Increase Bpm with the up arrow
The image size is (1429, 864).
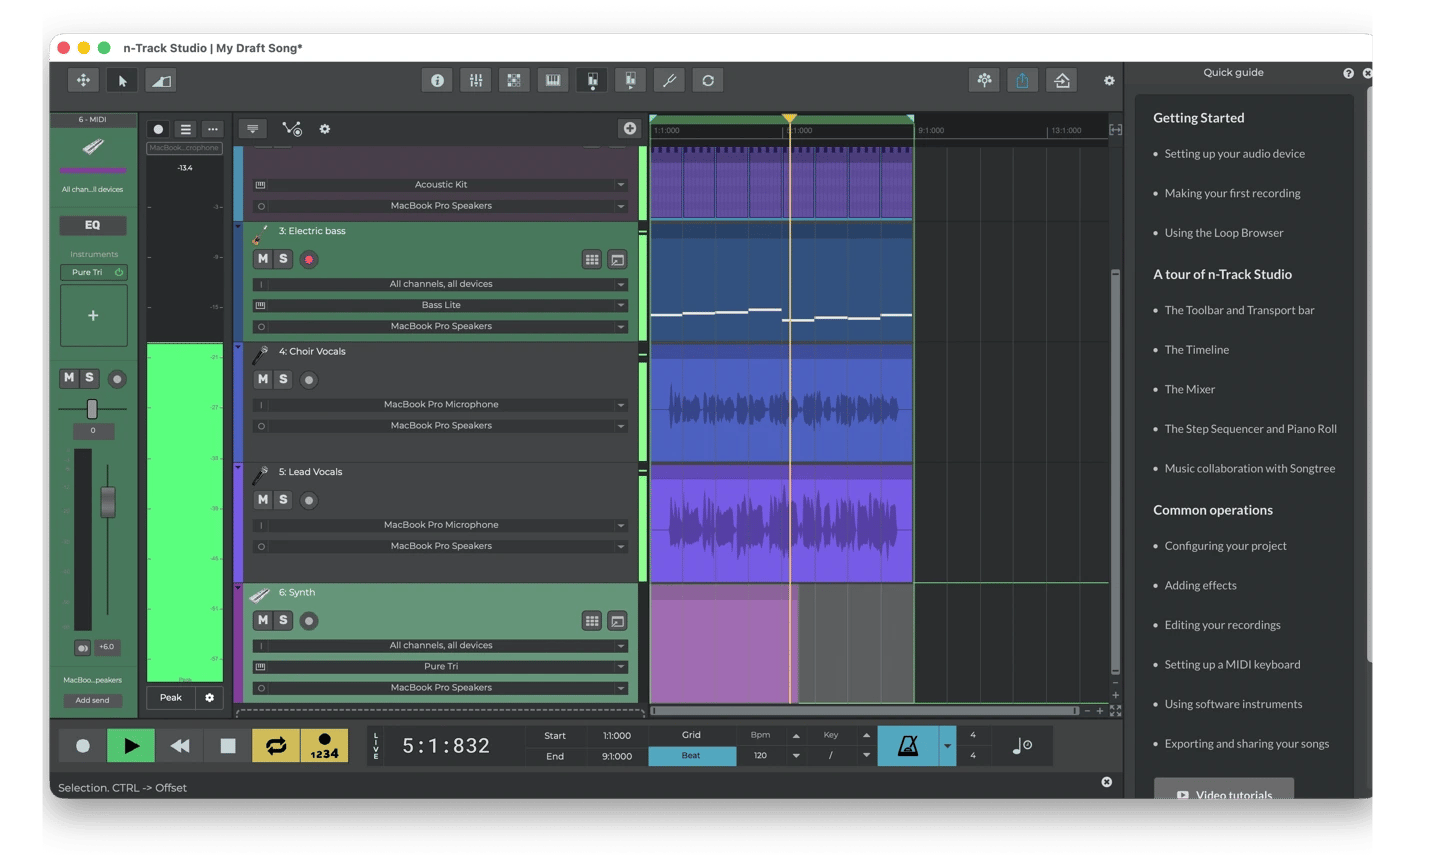[x=796, y=736]
